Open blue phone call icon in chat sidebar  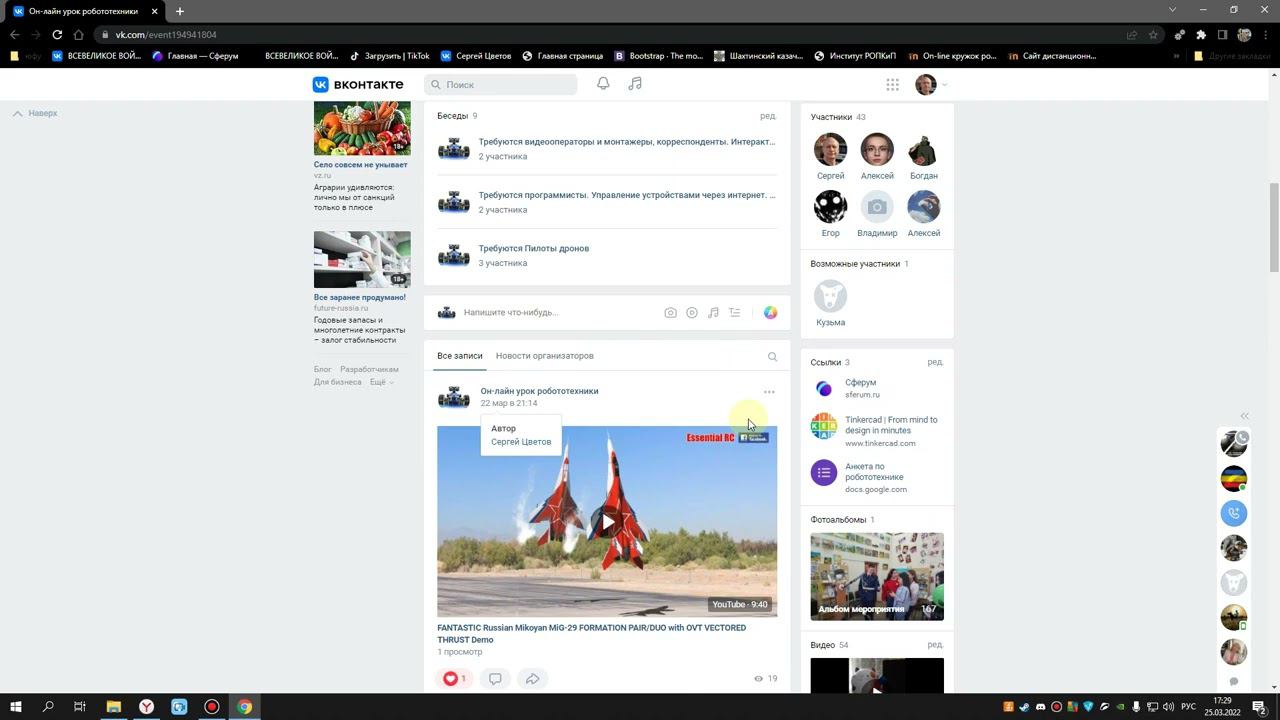[1234, 513]
